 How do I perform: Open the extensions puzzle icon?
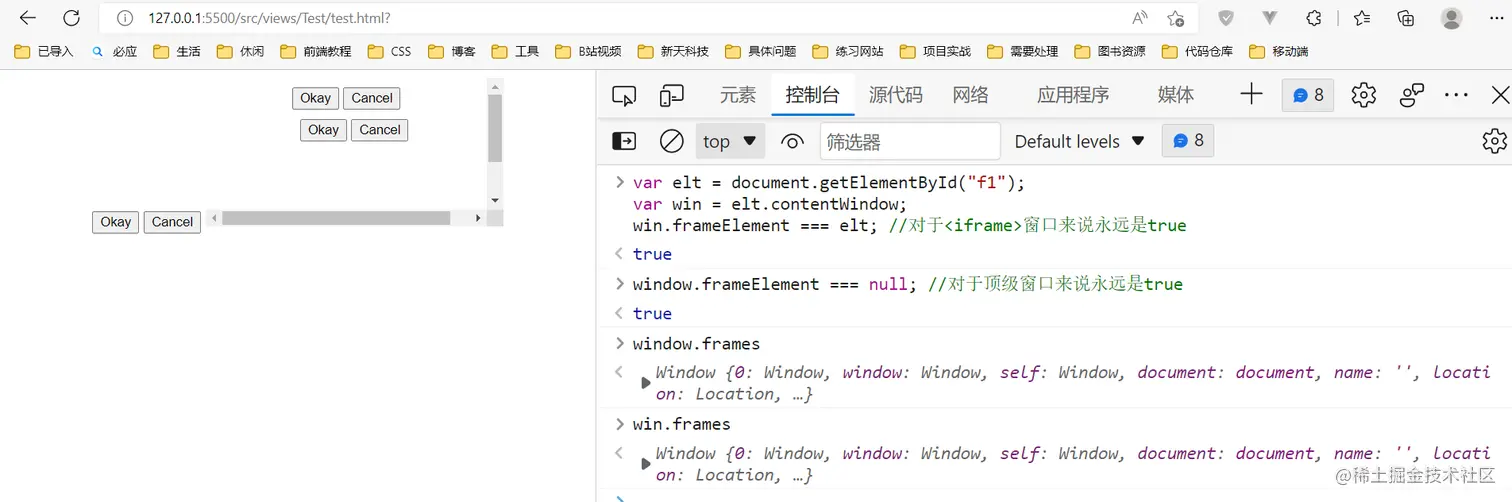point(1315,18)
